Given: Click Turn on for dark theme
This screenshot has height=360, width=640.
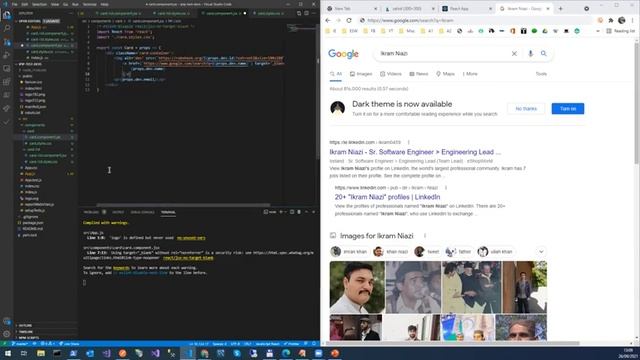Looking at the screenshot, I should click(x=568, y=109).
